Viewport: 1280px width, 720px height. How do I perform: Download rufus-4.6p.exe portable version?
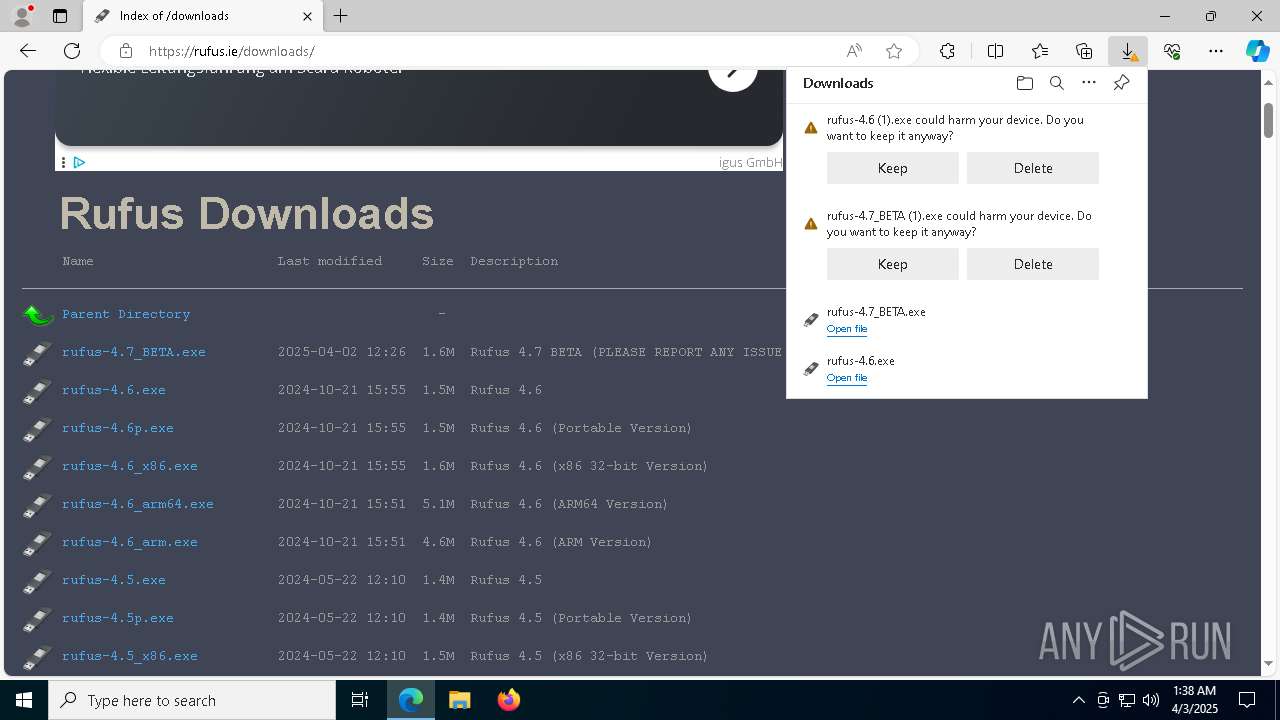click(x=118, y=428)
